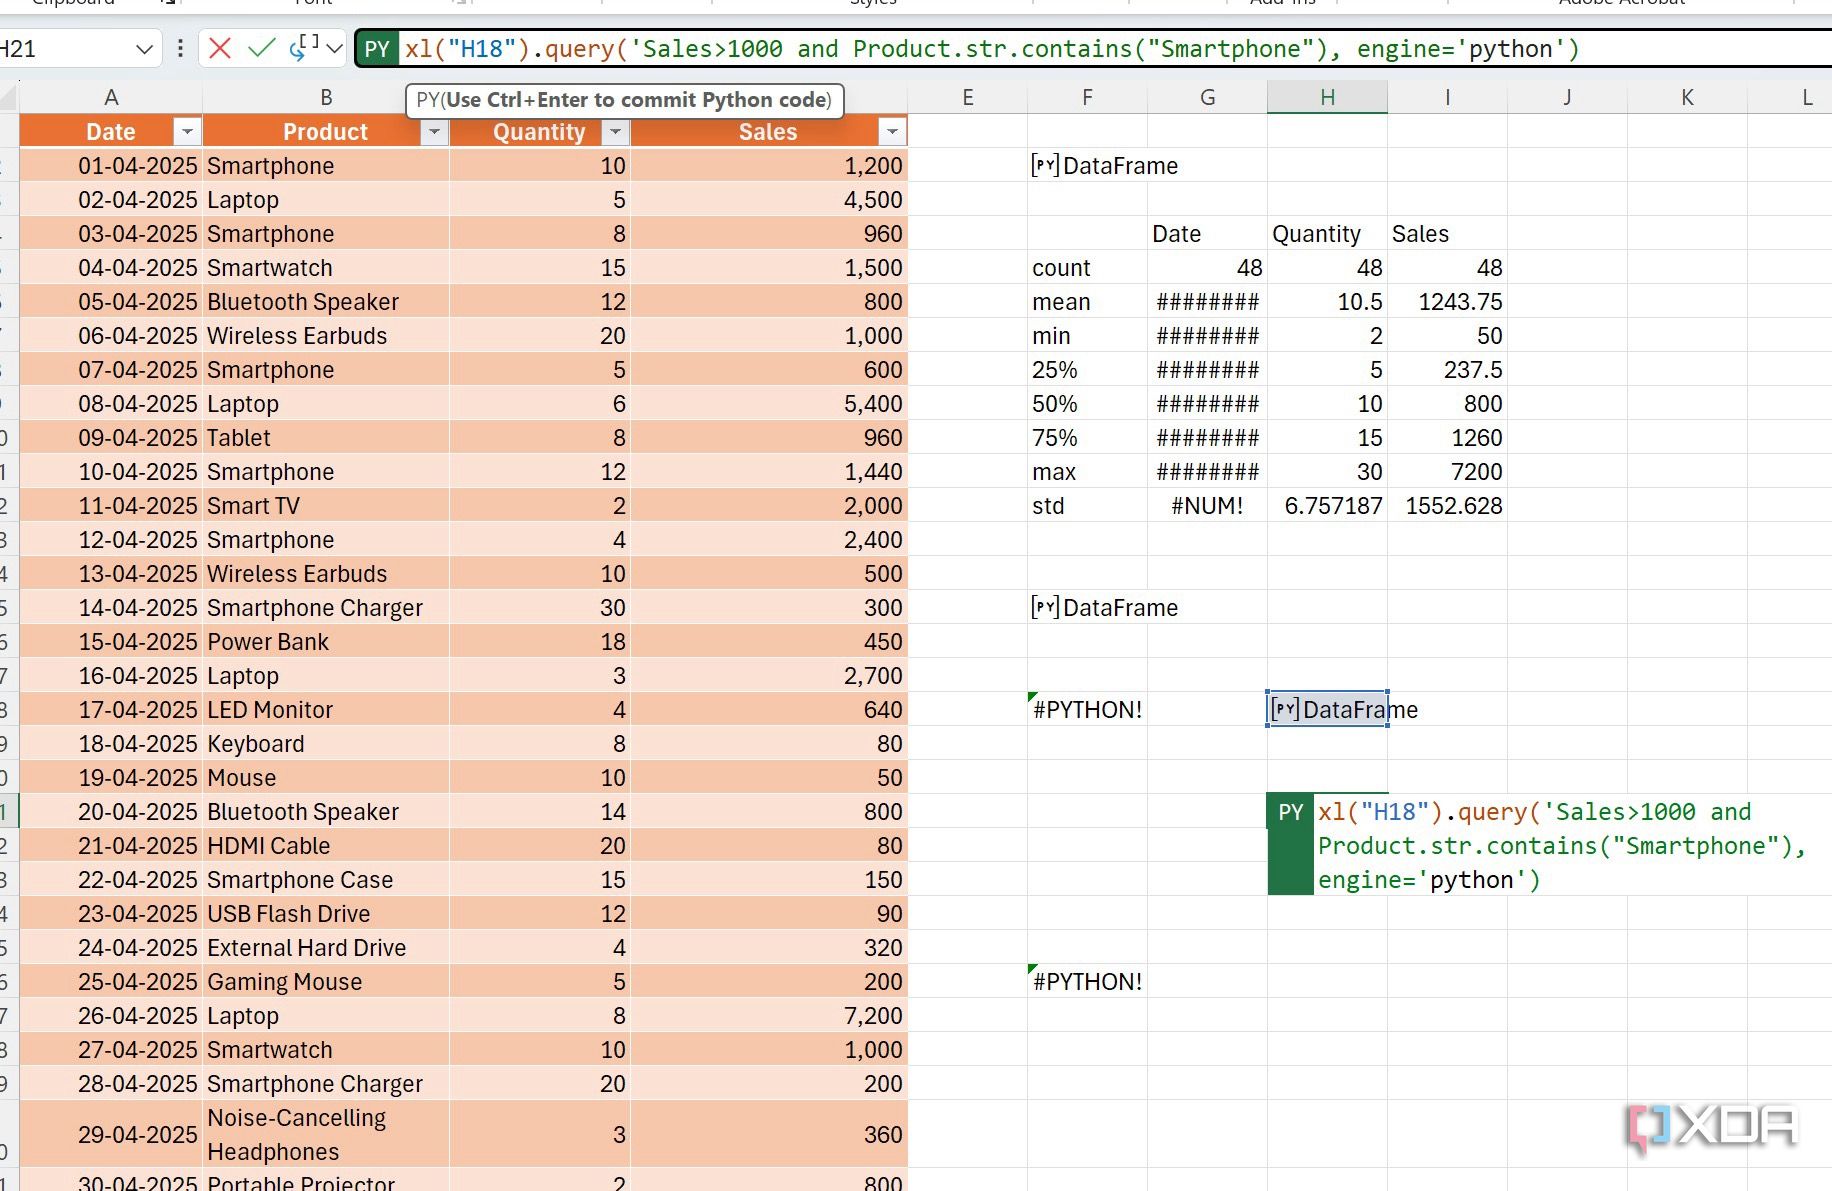Select #PYTHON! error in the 17-04-2025 row
1832x1191 pixels.
pyautogui.click(x=1087, y=710)
